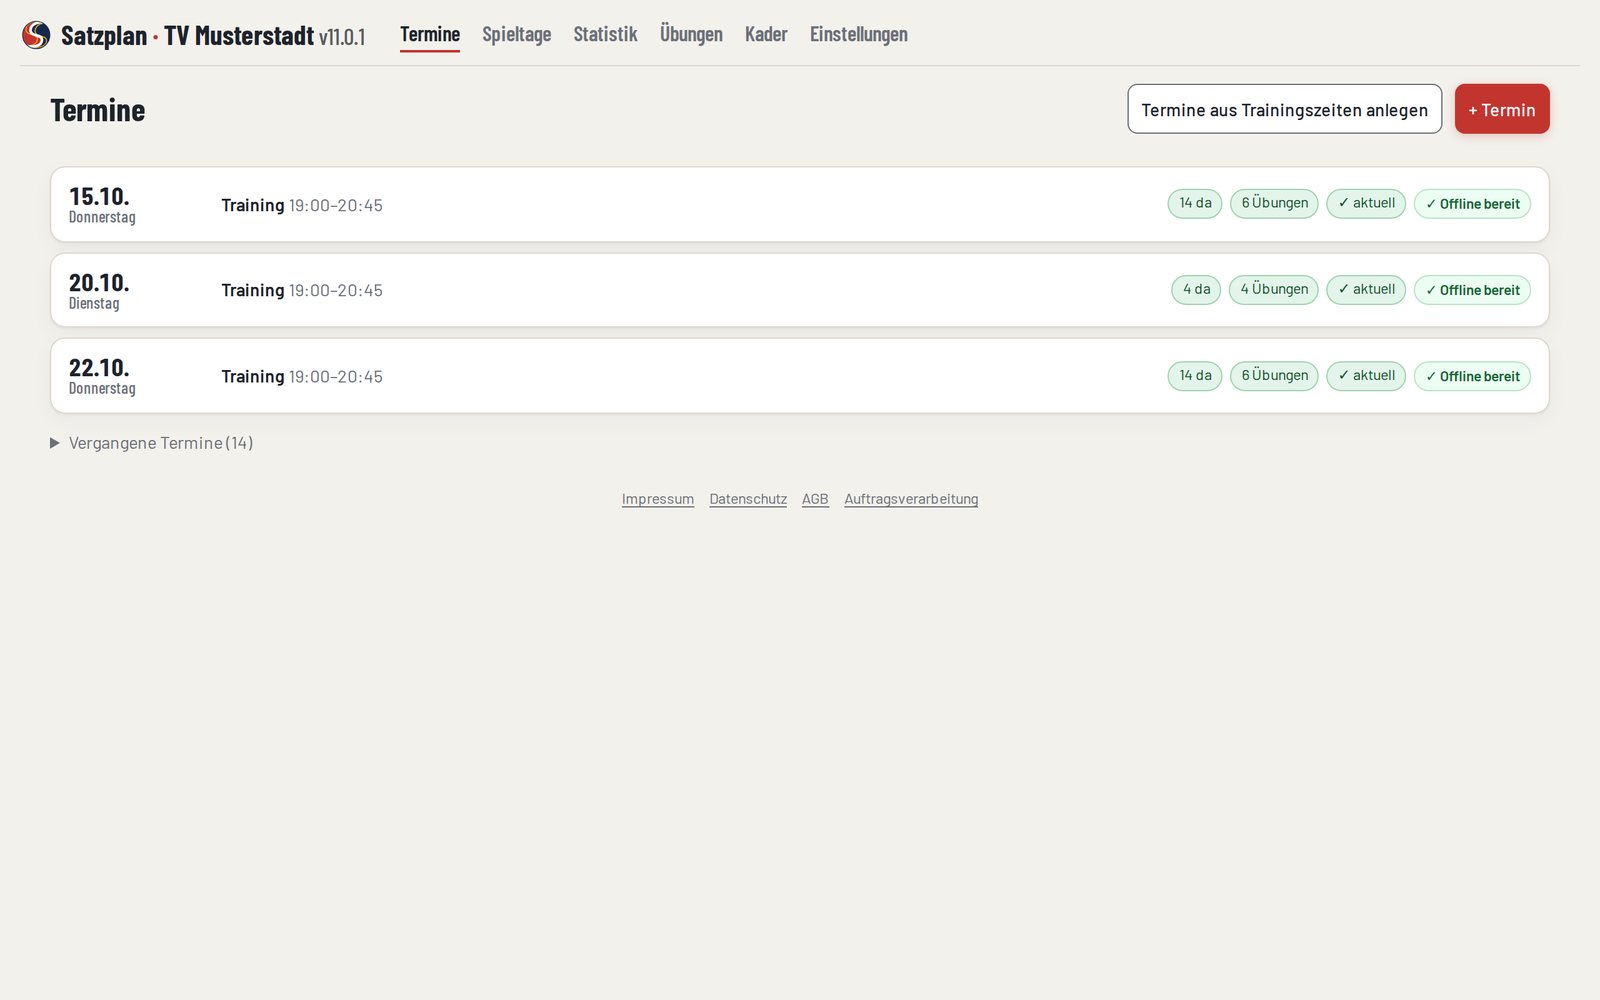Open the Auftragsverarbeitung link
1600x1000 pixels.
click(911, 499)
